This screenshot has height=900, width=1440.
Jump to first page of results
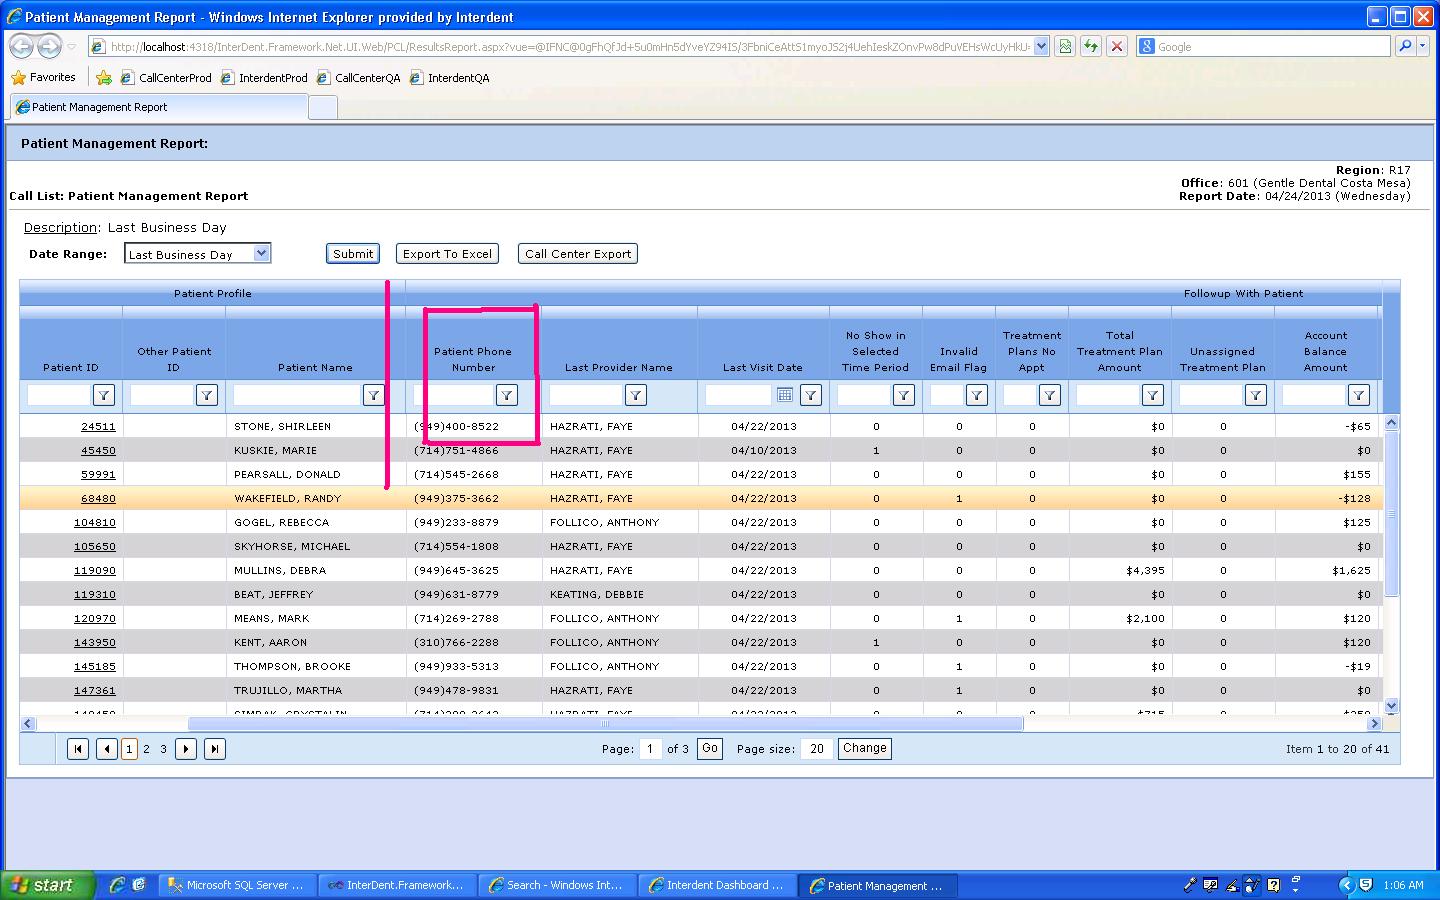tap(78, 749)
